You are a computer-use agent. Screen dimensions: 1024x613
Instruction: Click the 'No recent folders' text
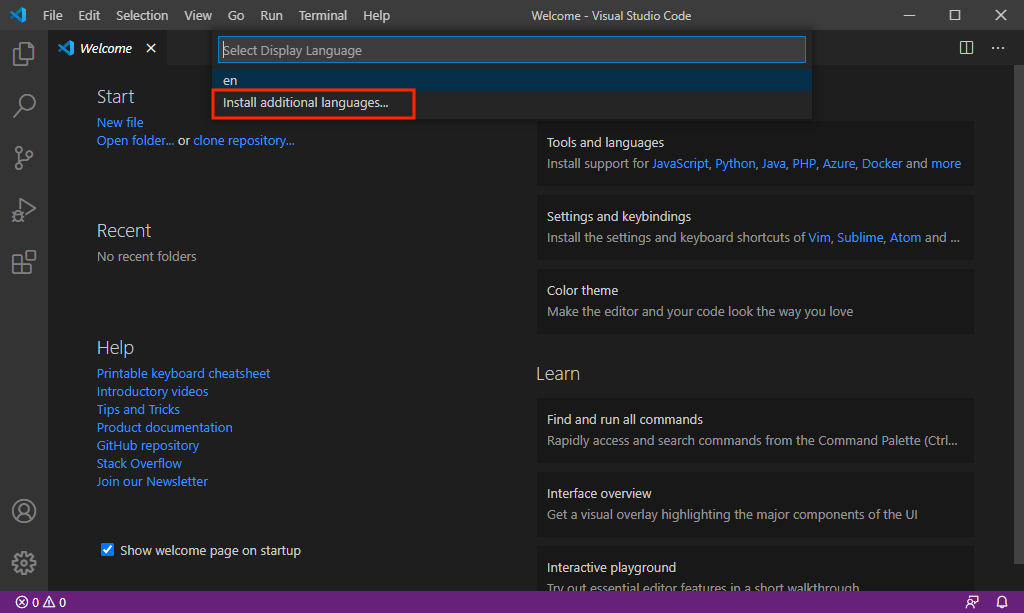(x=146, y=257)
